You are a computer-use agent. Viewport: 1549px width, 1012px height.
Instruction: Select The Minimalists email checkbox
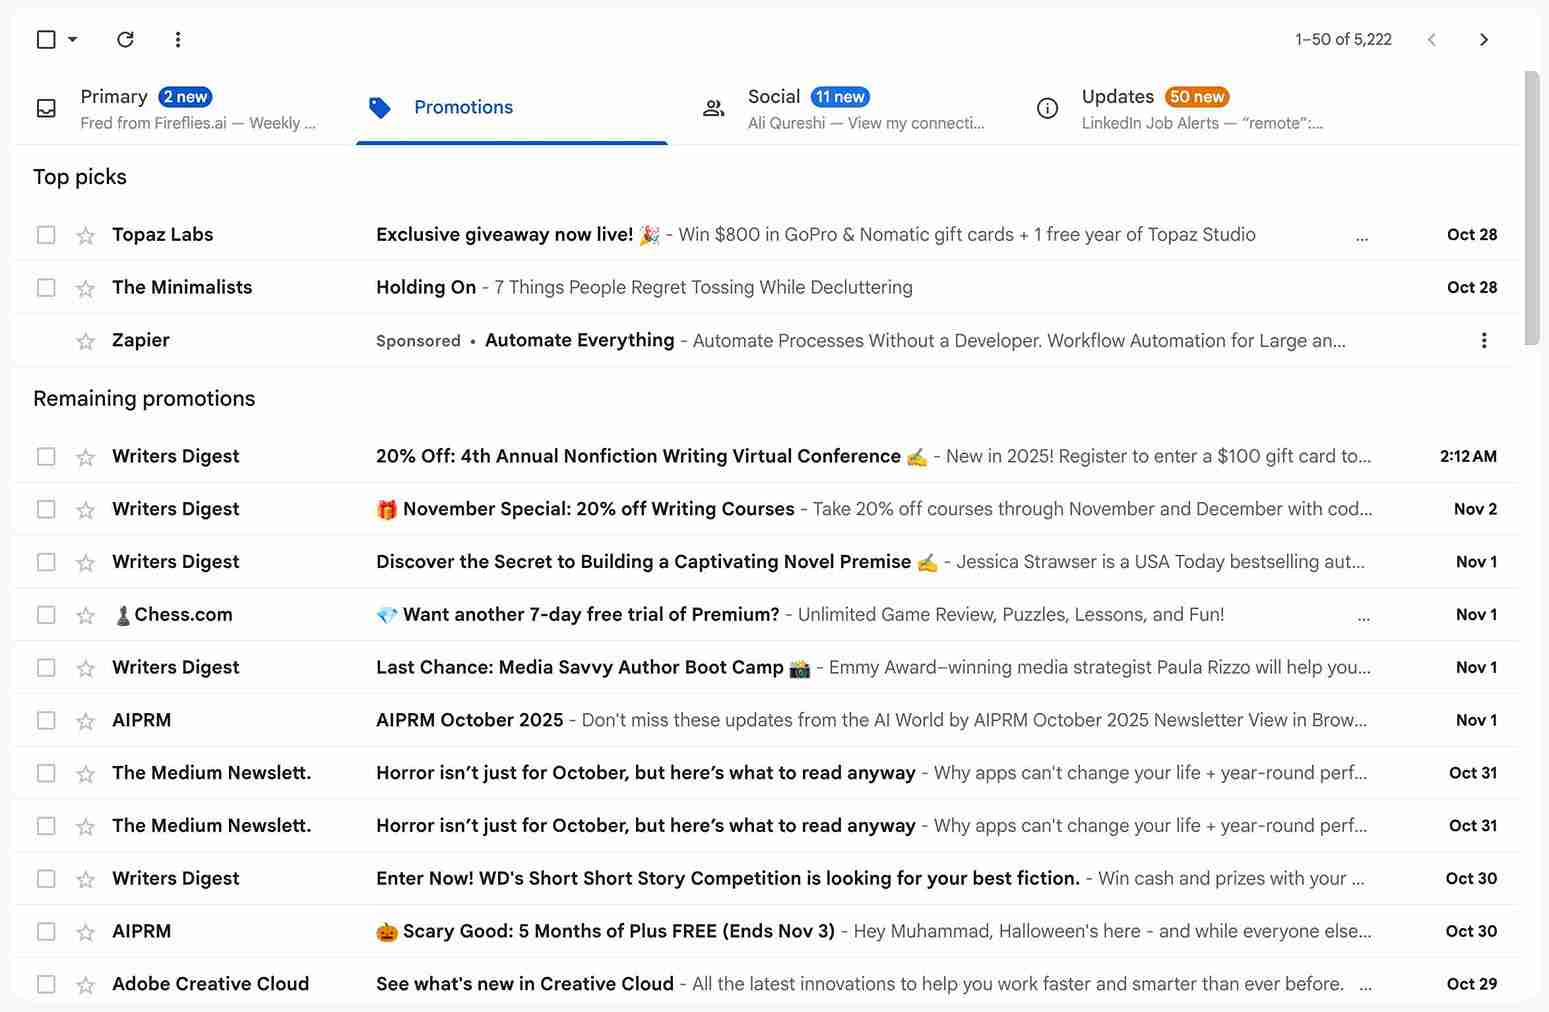(x=46, y=288)
